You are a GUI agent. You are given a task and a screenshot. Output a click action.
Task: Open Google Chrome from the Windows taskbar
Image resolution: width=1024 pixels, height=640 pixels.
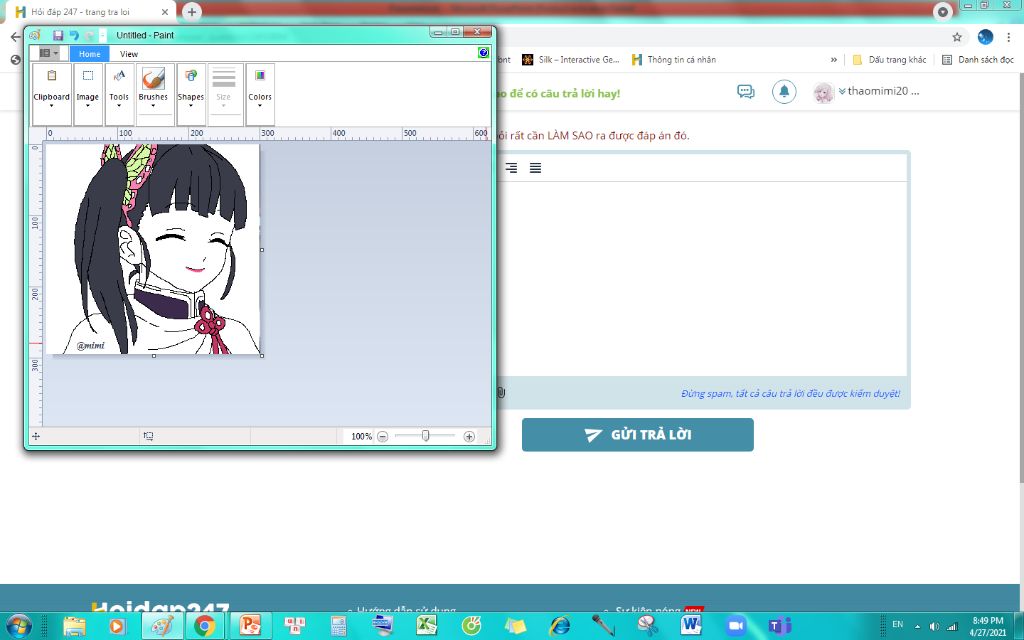click(204, 626)
